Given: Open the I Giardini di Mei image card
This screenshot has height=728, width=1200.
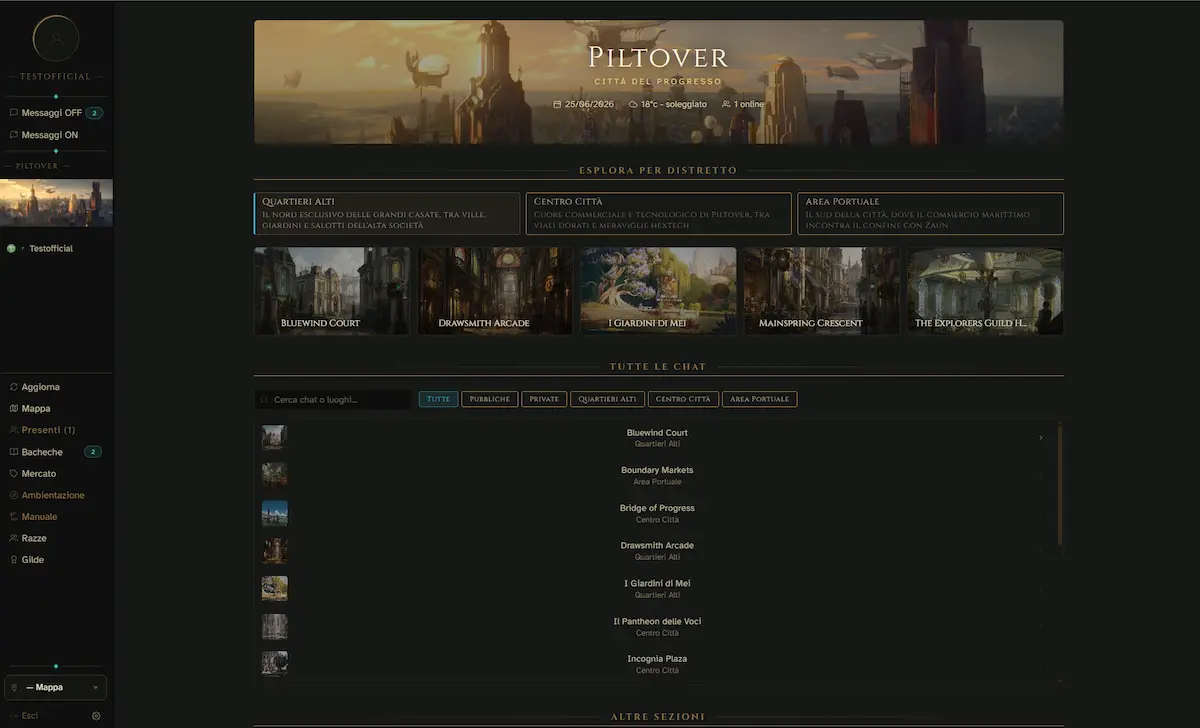Looking at the screenshot, I should (x=658, y=291).
